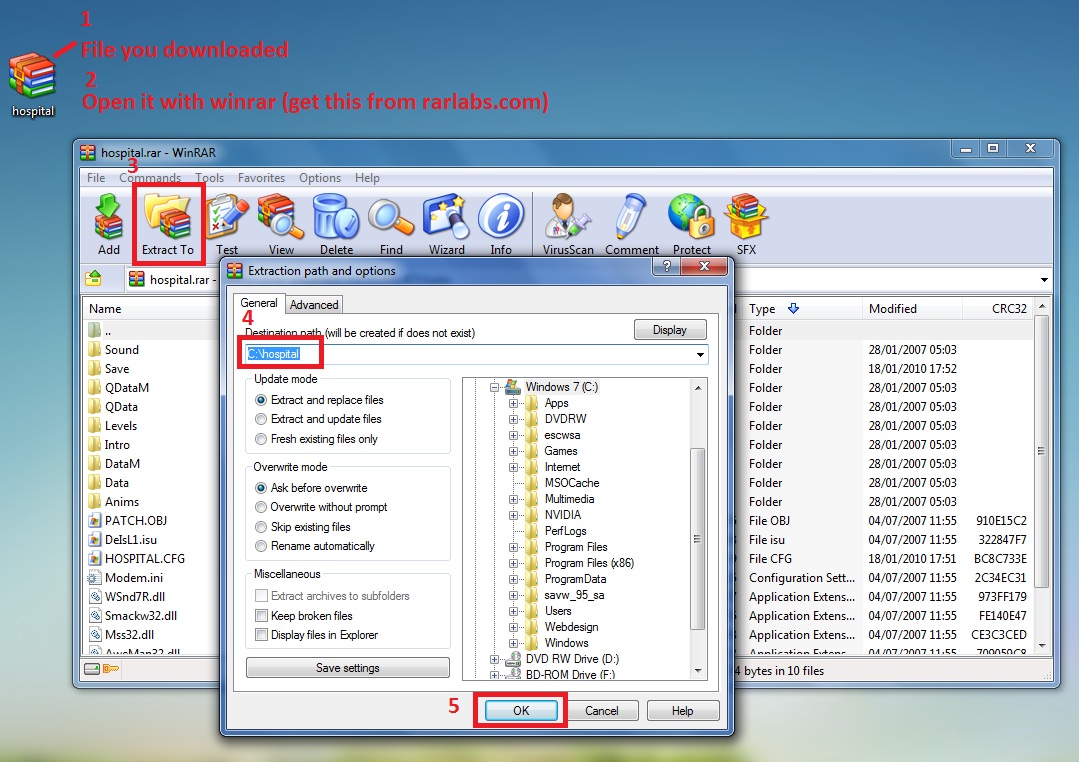Open the Favorites menu
The width and height of the screenshot is (1079, 762).
261,178
